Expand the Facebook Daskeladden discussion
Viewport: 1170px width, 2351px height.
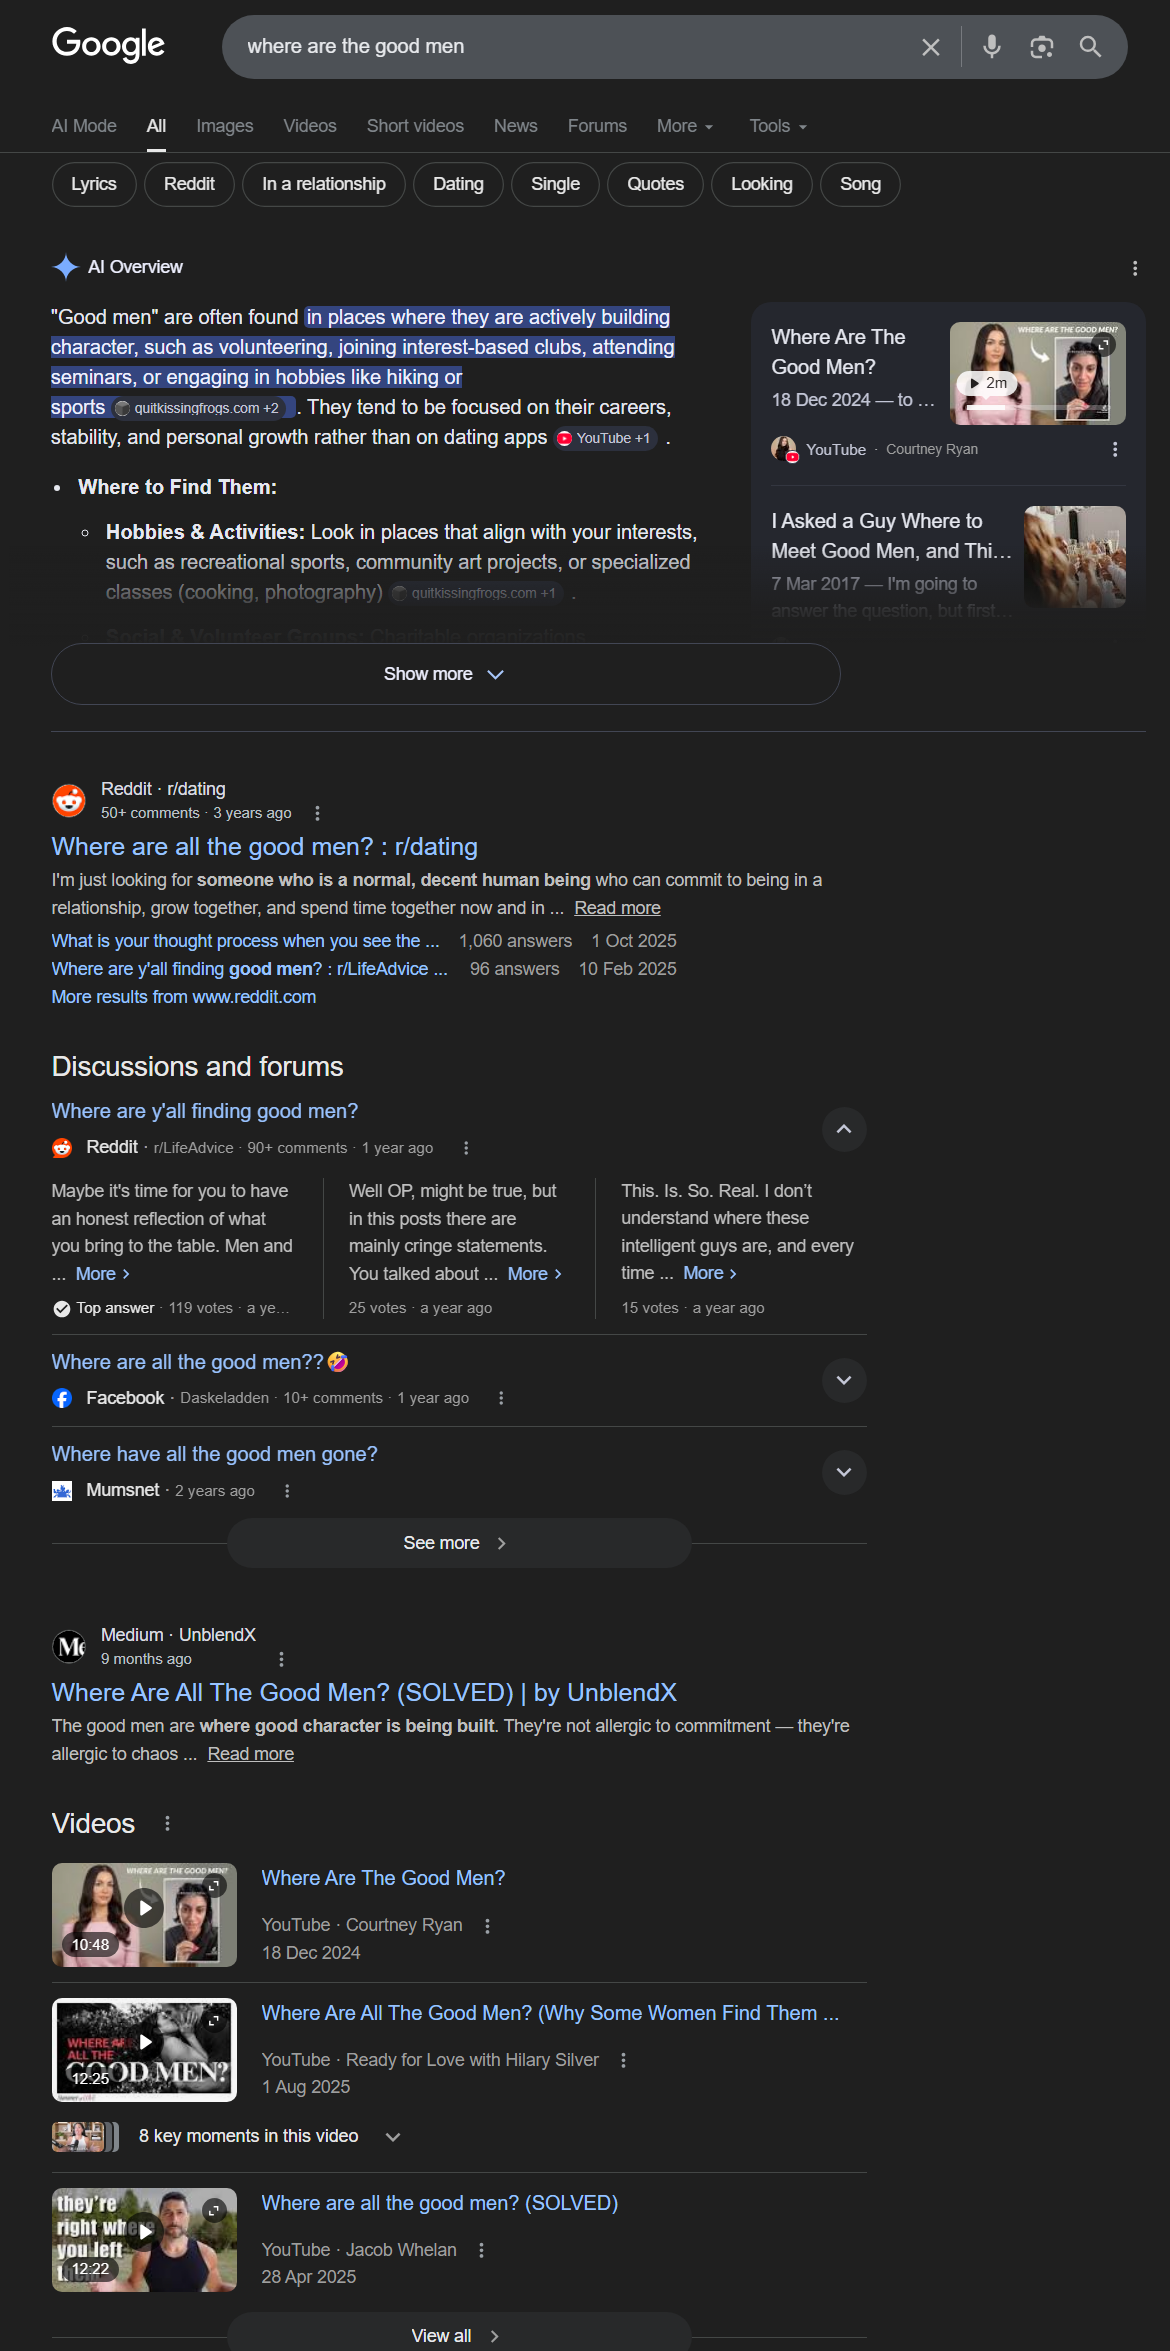[843, 1380]
